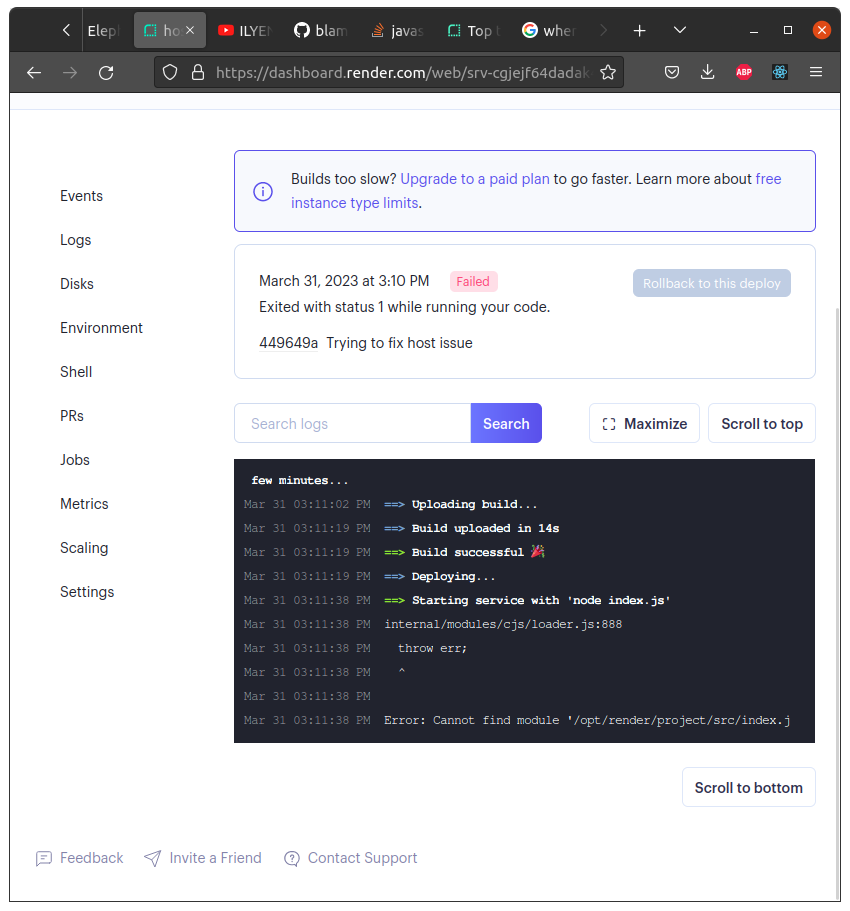Viewport: 850px width, 911px height.
Task: Open Environment in the sidebar
Action: (x=101, y=328)
